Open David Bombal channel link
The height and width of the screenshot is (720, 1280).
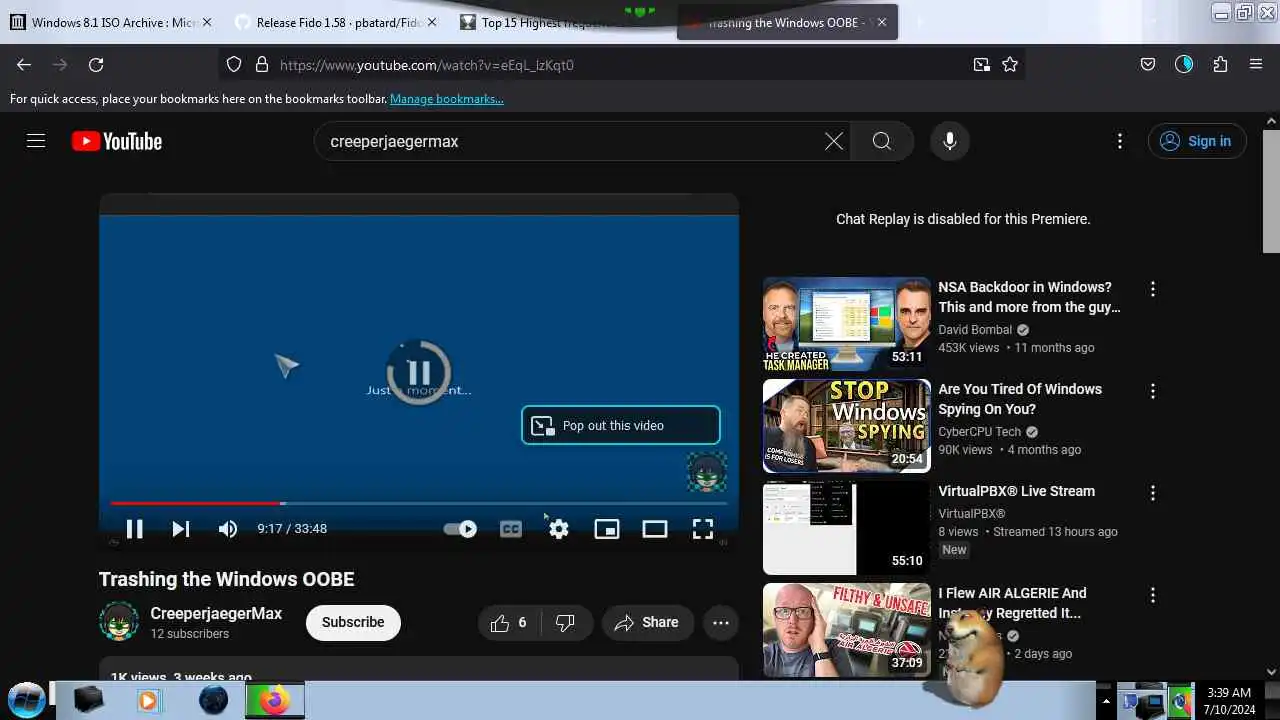[x=975, y=329]
